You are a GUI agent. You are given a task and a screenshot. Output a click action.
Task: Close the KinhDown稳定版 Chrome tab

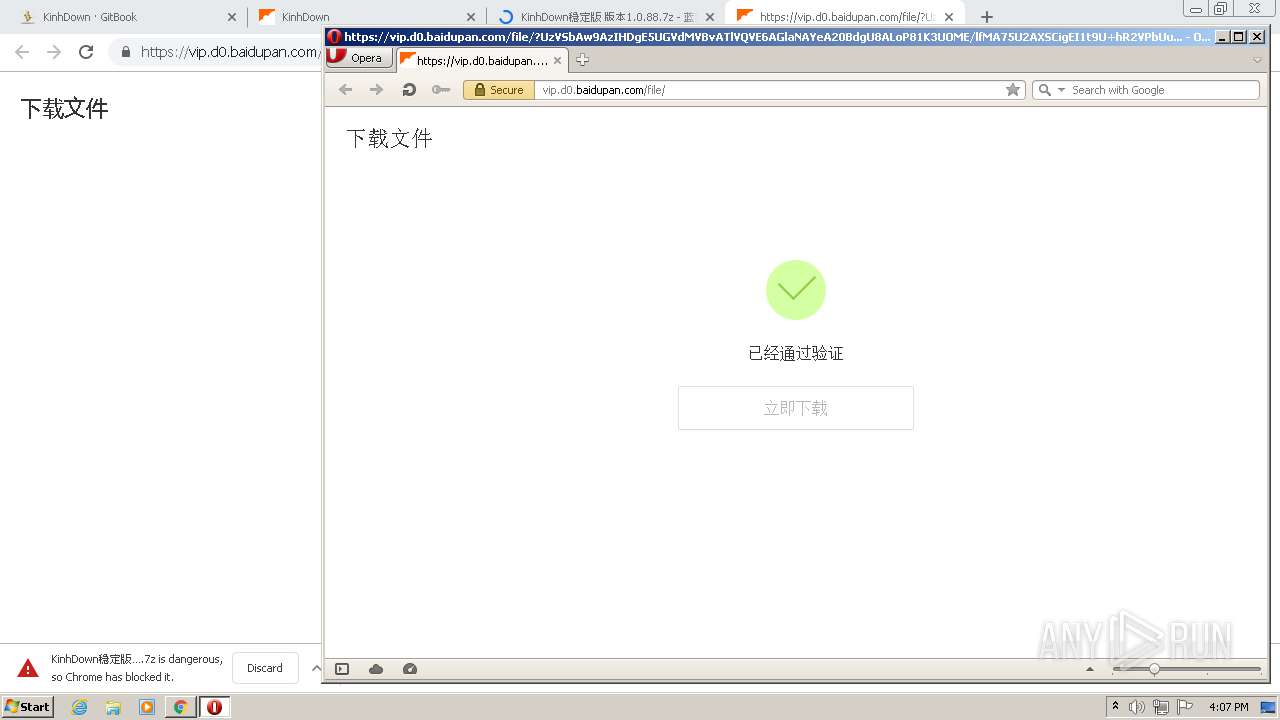tap(710, 17)
